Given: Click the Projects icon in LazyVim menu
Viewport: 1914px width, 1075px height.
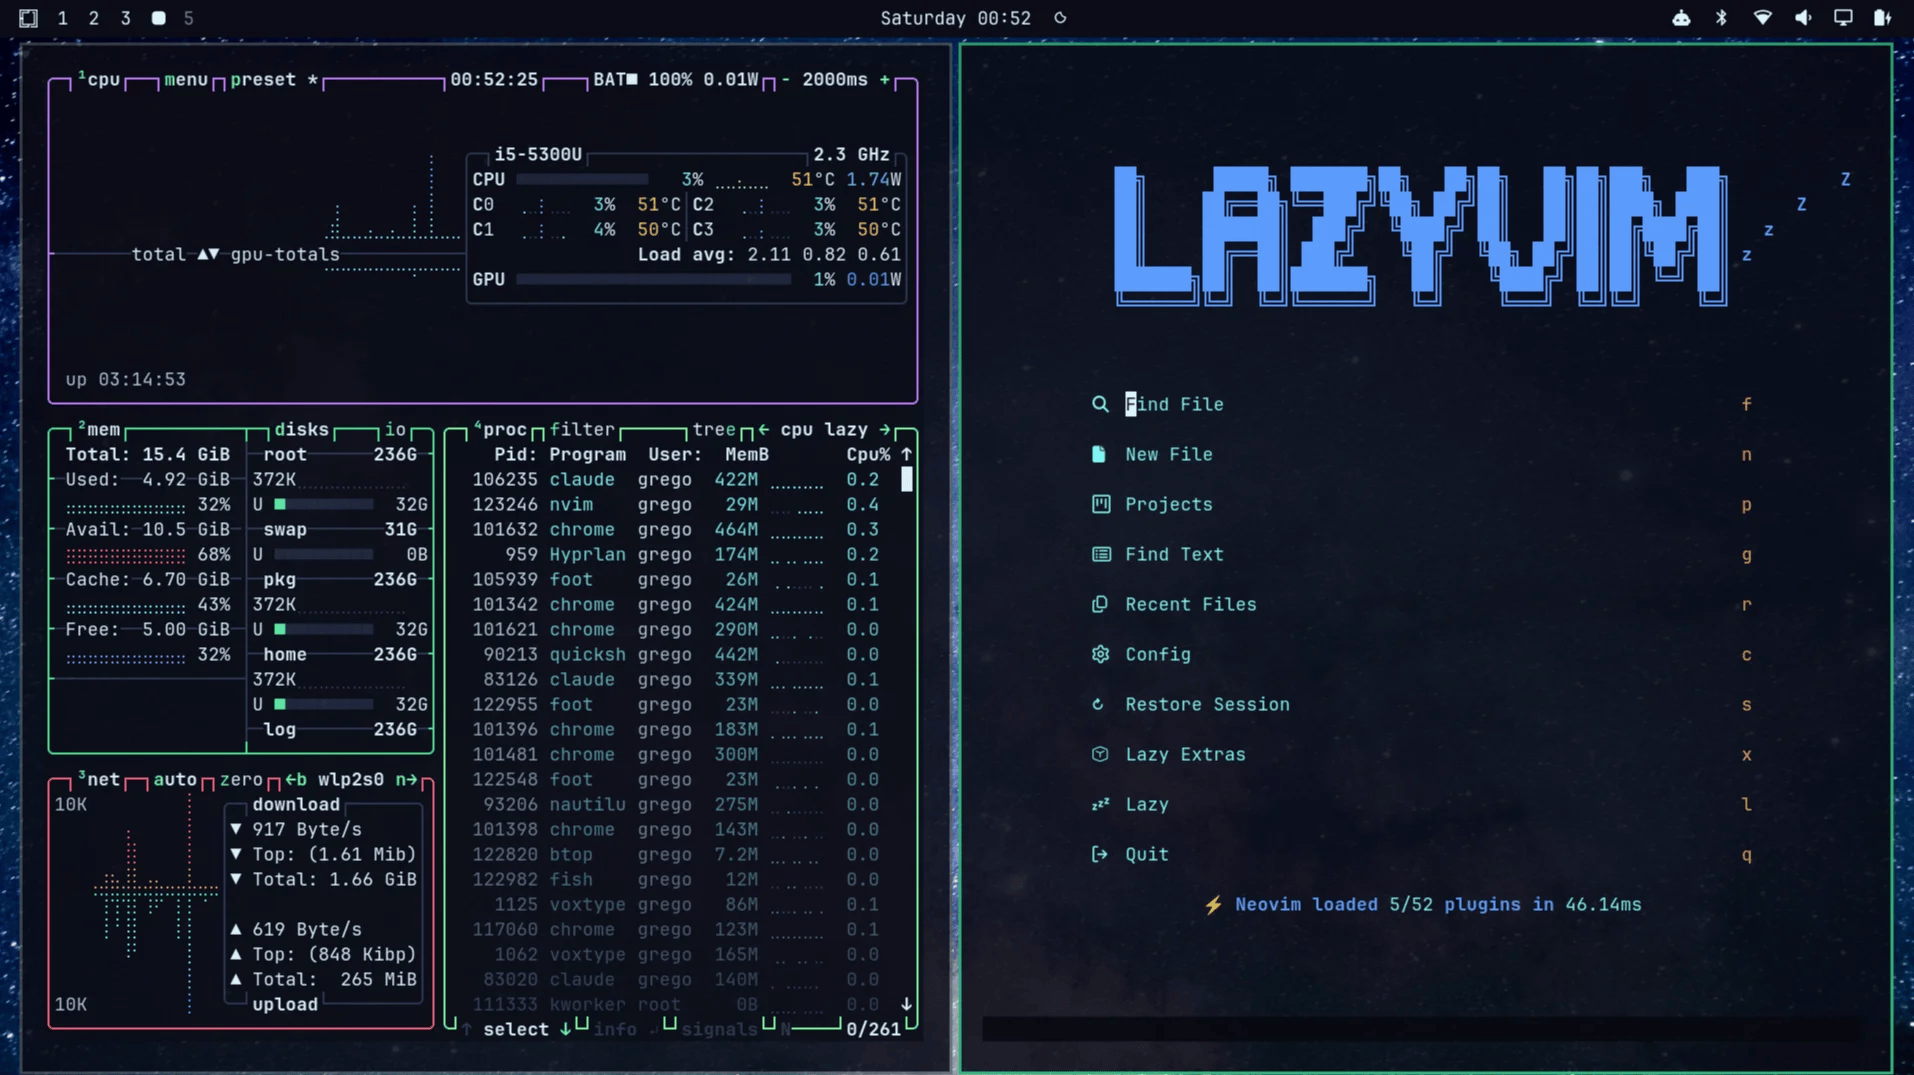Looking at the screenshot, I should coord(1100,504).
